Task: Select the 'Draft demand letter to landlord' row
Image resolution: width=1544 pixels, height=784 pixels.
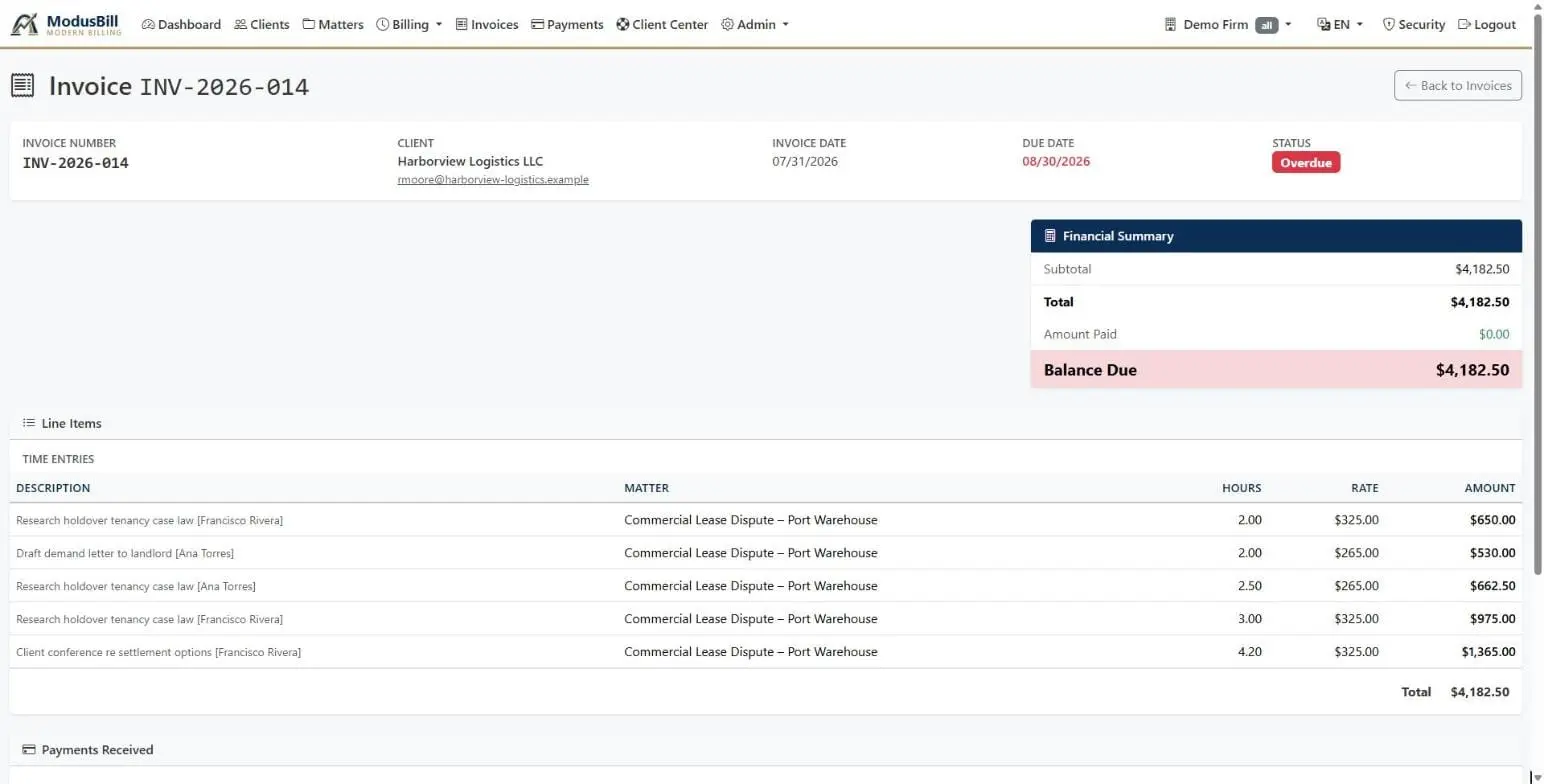Action: (x=766, y=553)
